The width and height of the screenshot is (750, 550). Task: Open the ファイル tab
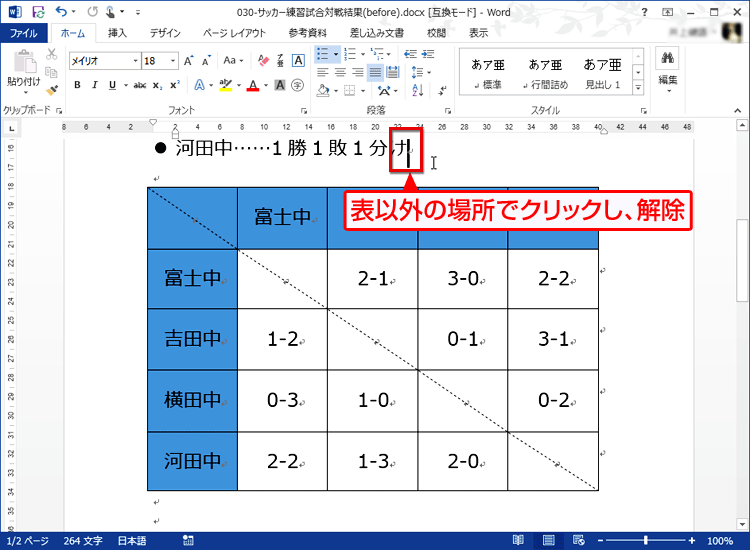pos(24,33)
